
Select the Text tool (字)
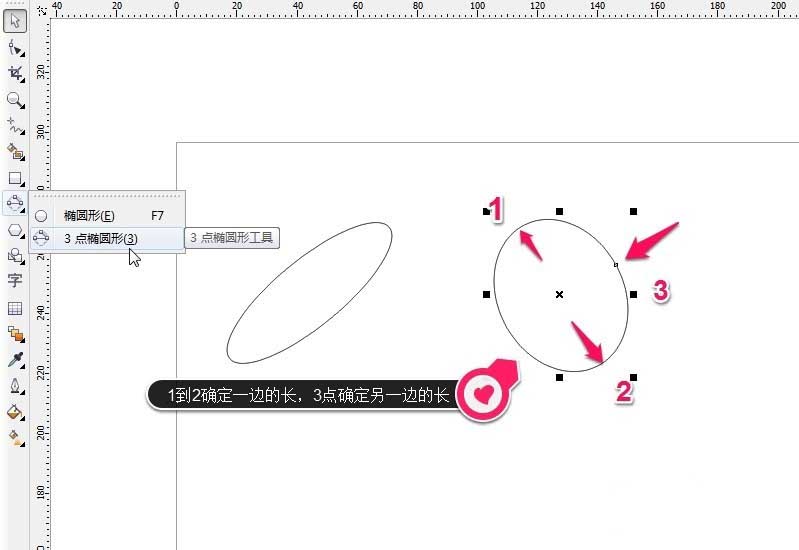[x=15, y=280]
